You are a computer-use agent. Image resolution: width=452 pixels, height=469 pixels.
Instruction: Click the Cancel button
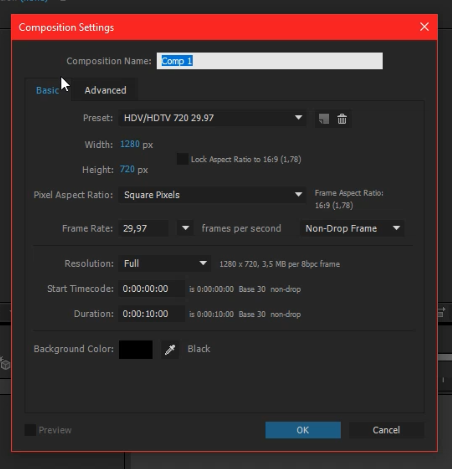click(386, 430)
